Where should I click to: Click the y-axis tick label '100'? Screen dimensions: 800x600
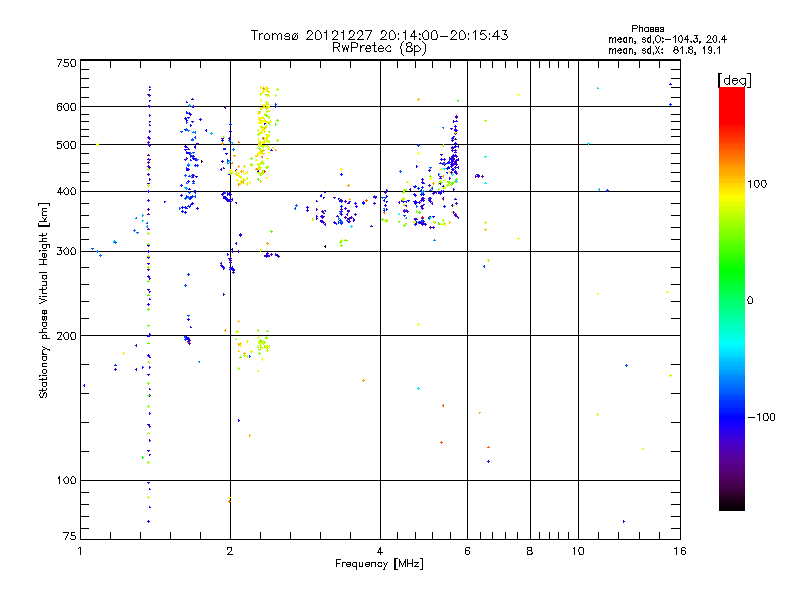point(66,480)
